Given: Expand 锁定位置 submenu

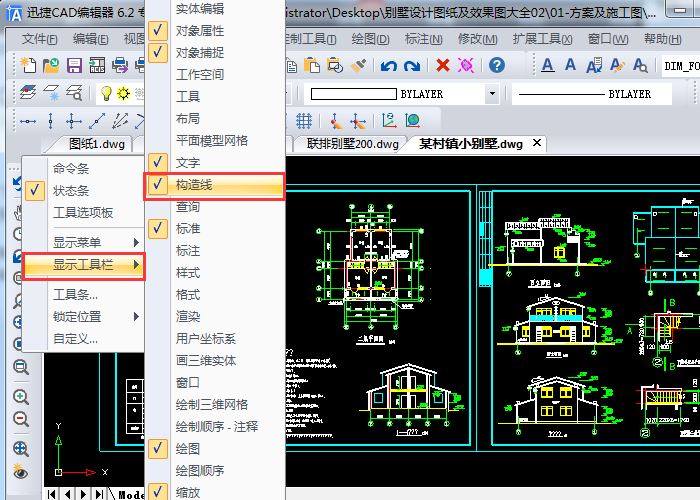Looking at the screenshot, I should 83,317.
